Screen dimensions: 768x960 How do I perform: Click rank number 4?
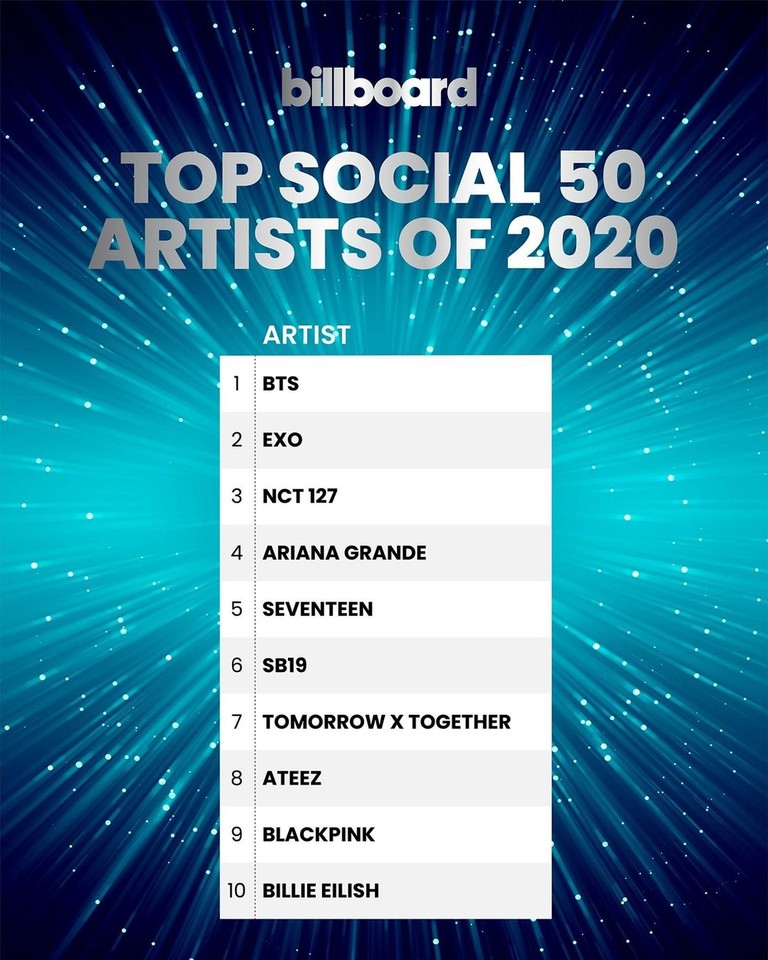click(237, 553)
